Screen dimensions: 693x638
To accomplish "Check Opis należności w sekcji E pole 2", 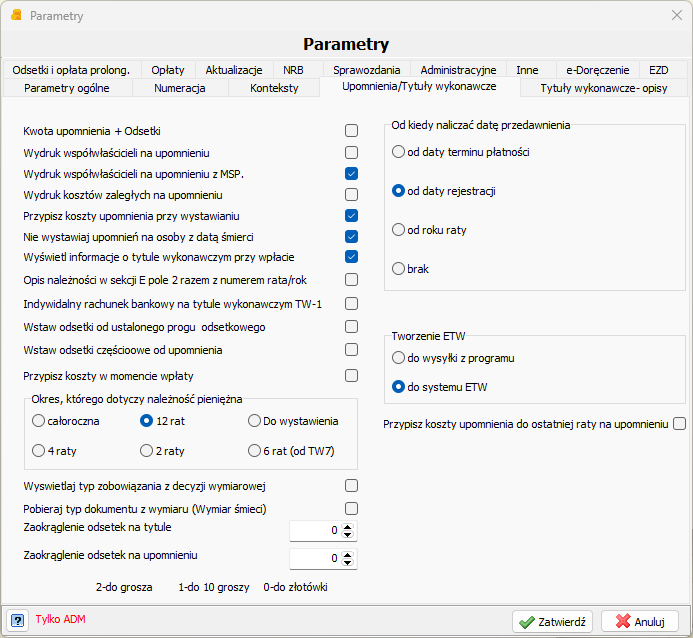I will [x=351, y=280].
